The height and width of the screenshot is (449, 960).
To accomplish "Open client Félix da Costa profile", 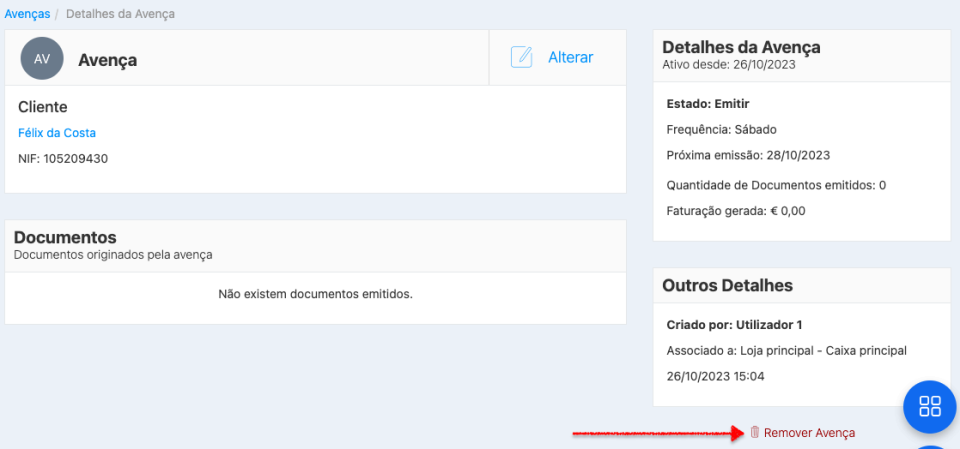I will [x=57, y=132].
